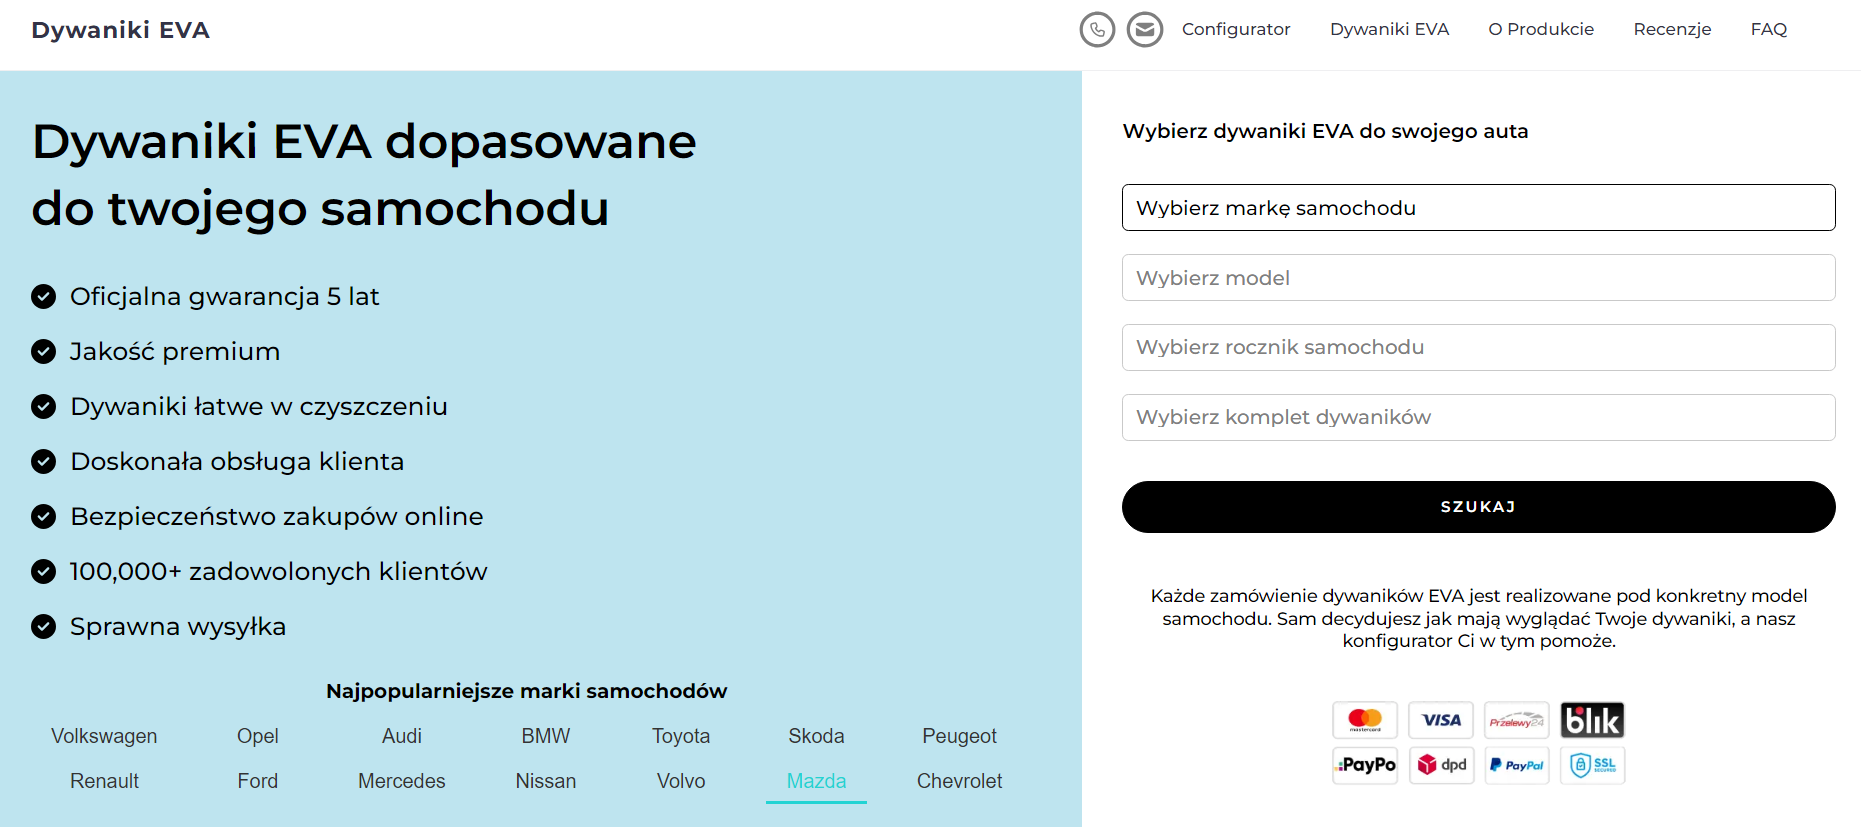Screen dimensions: 1861x827
Task: Click the PayPal payment logo
Action: pyautogui.click(x=1517, y=765)
